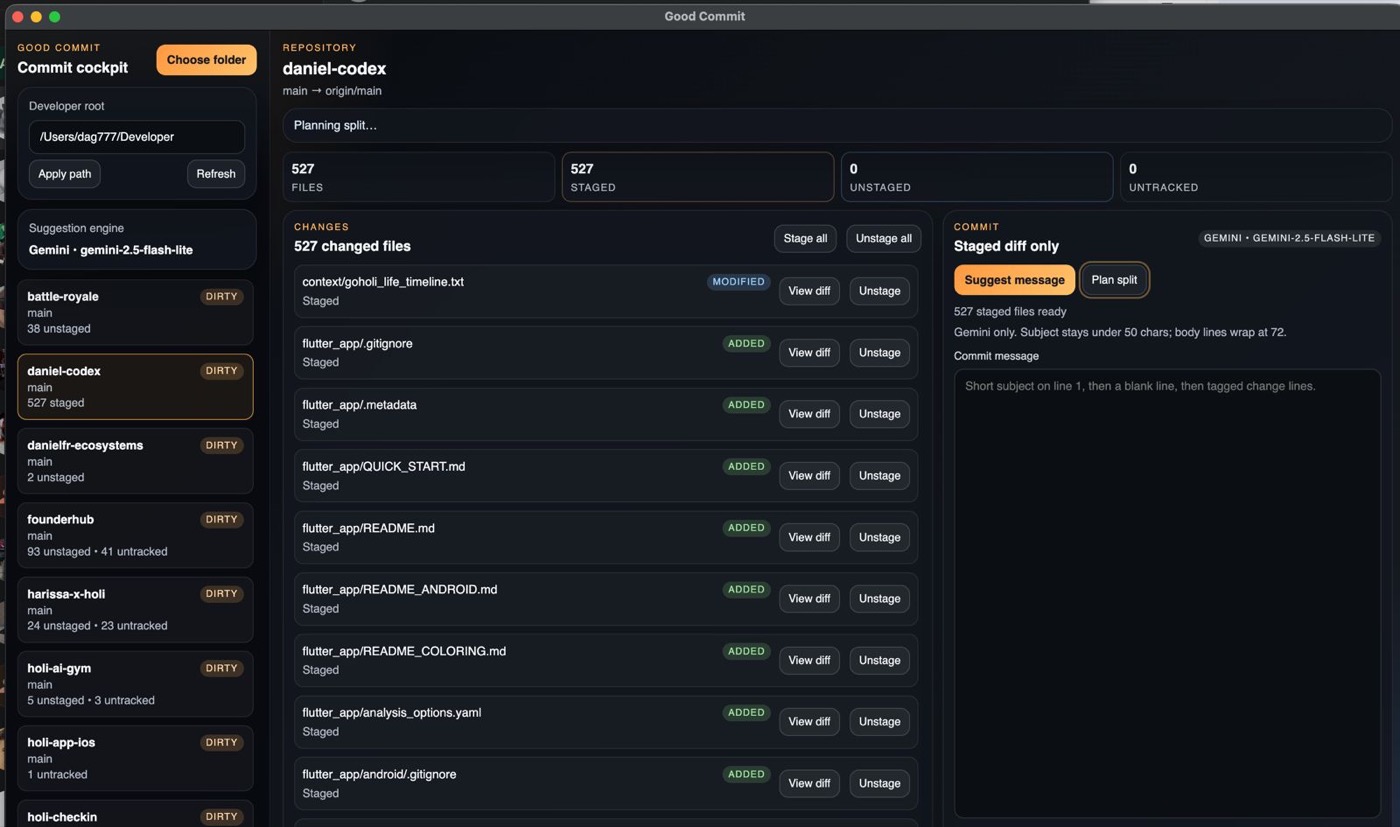This screenshot has width=1400, height=827.
Task: Select the founderhub repository
Action: tap(136, 535)
